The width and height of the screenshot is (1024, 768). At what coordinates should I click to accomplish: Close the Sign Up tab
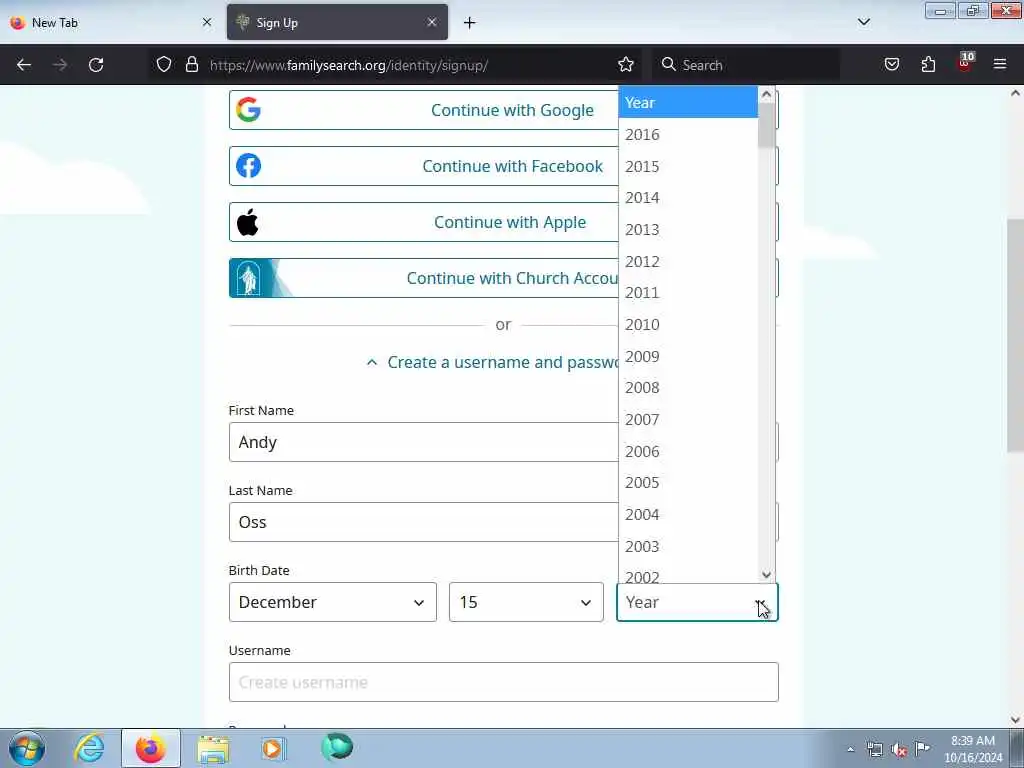pos(432,22)
